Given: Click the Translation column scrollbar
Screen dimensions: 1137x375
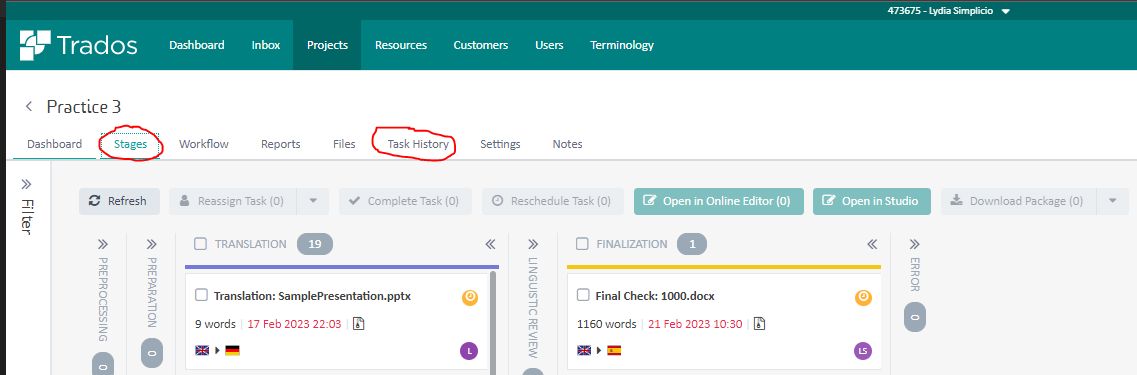Looking at the screenshot, I should point(494,323).
